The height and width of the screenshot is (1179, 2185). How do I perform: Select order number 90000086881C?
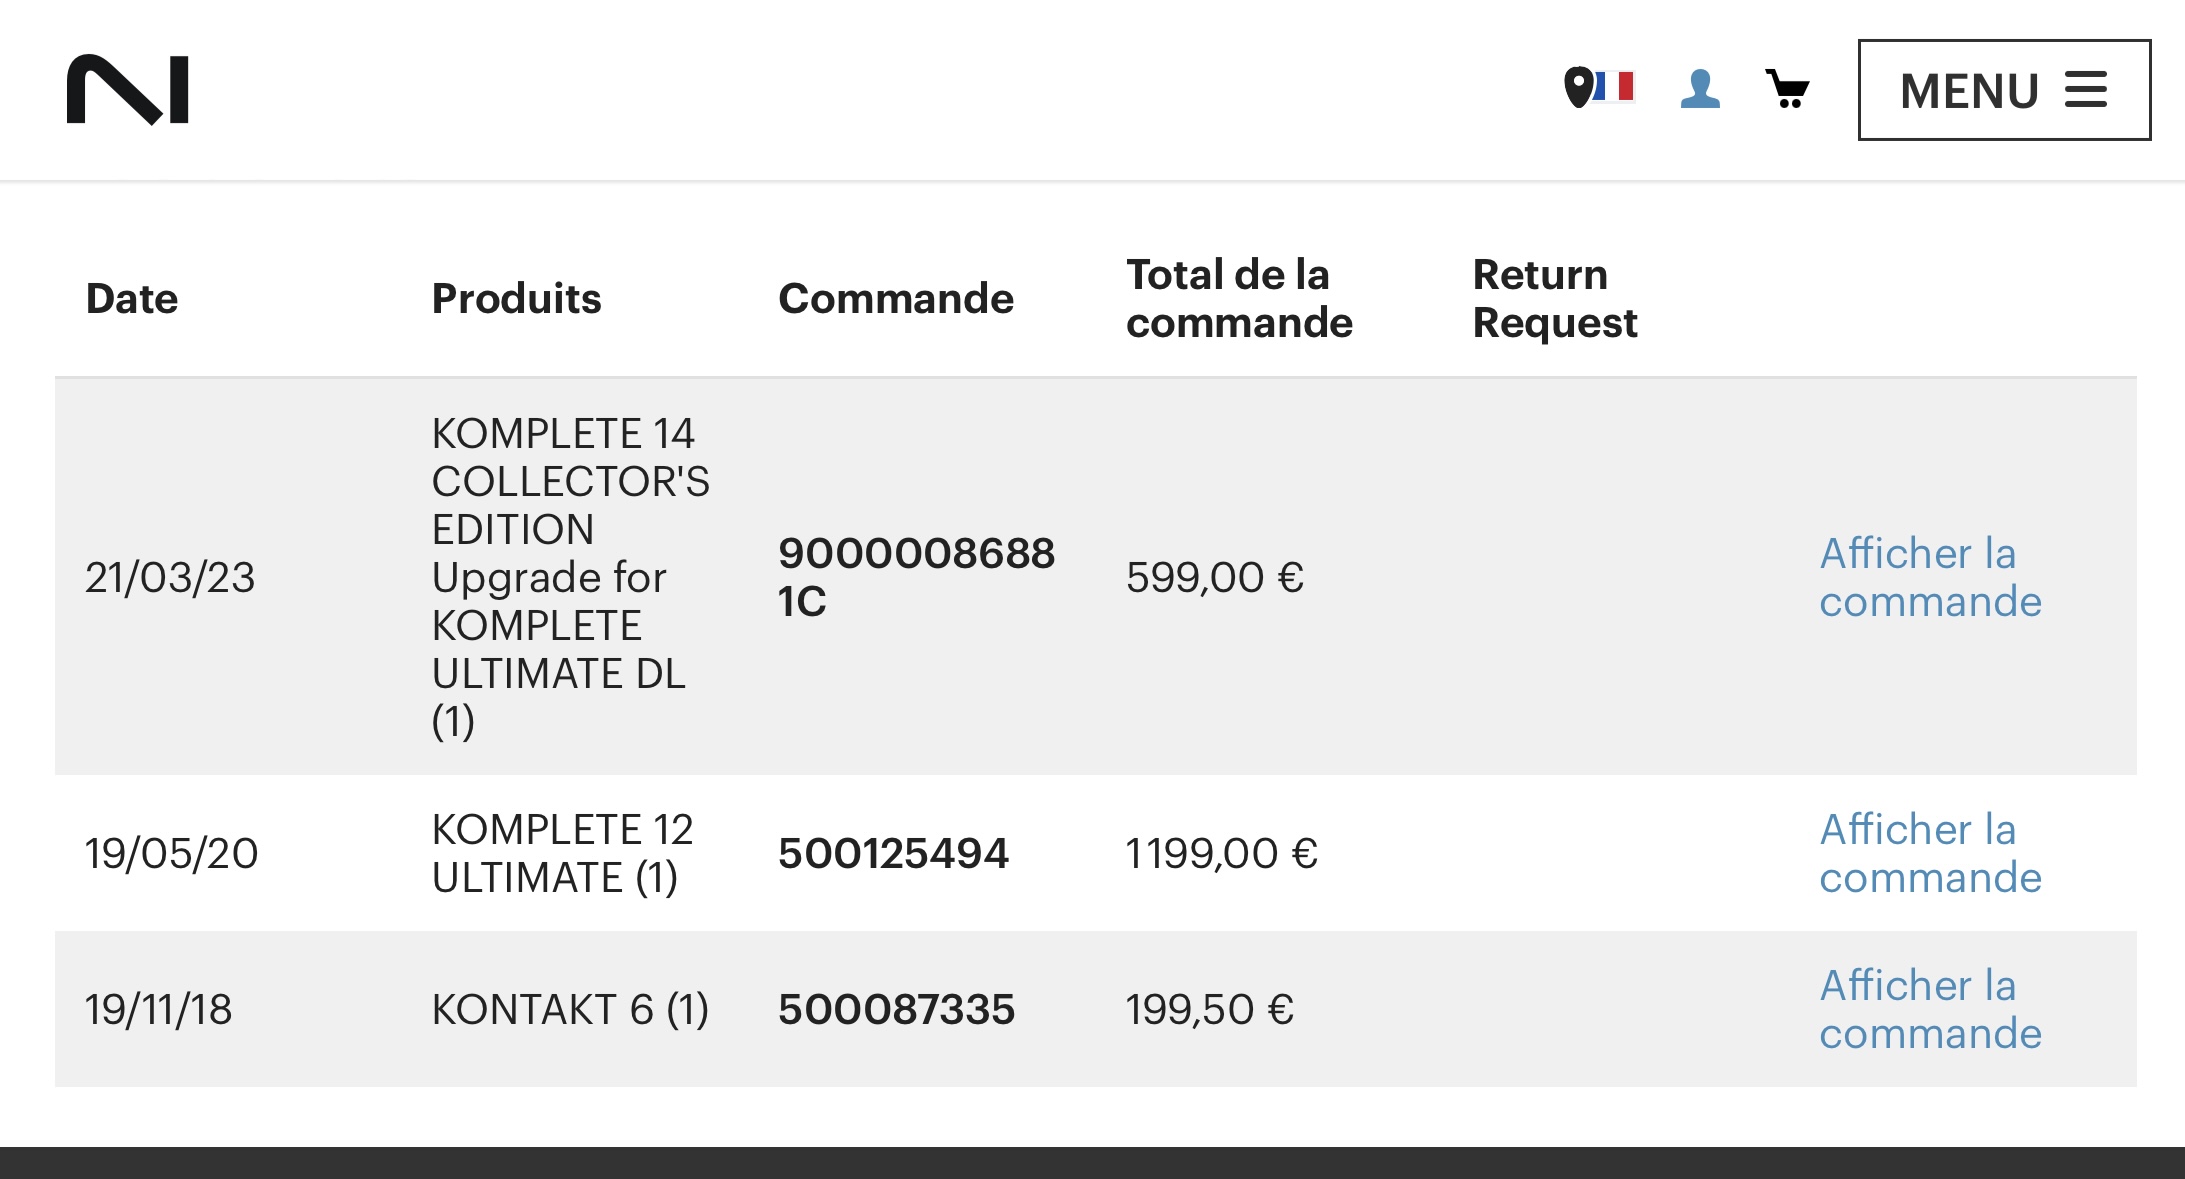(x=916, y=577)
